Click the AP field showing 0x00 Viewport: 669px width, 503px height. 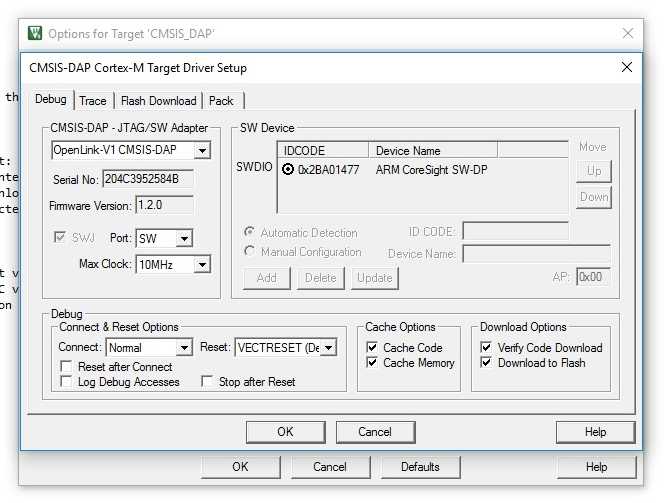point(593,277)
